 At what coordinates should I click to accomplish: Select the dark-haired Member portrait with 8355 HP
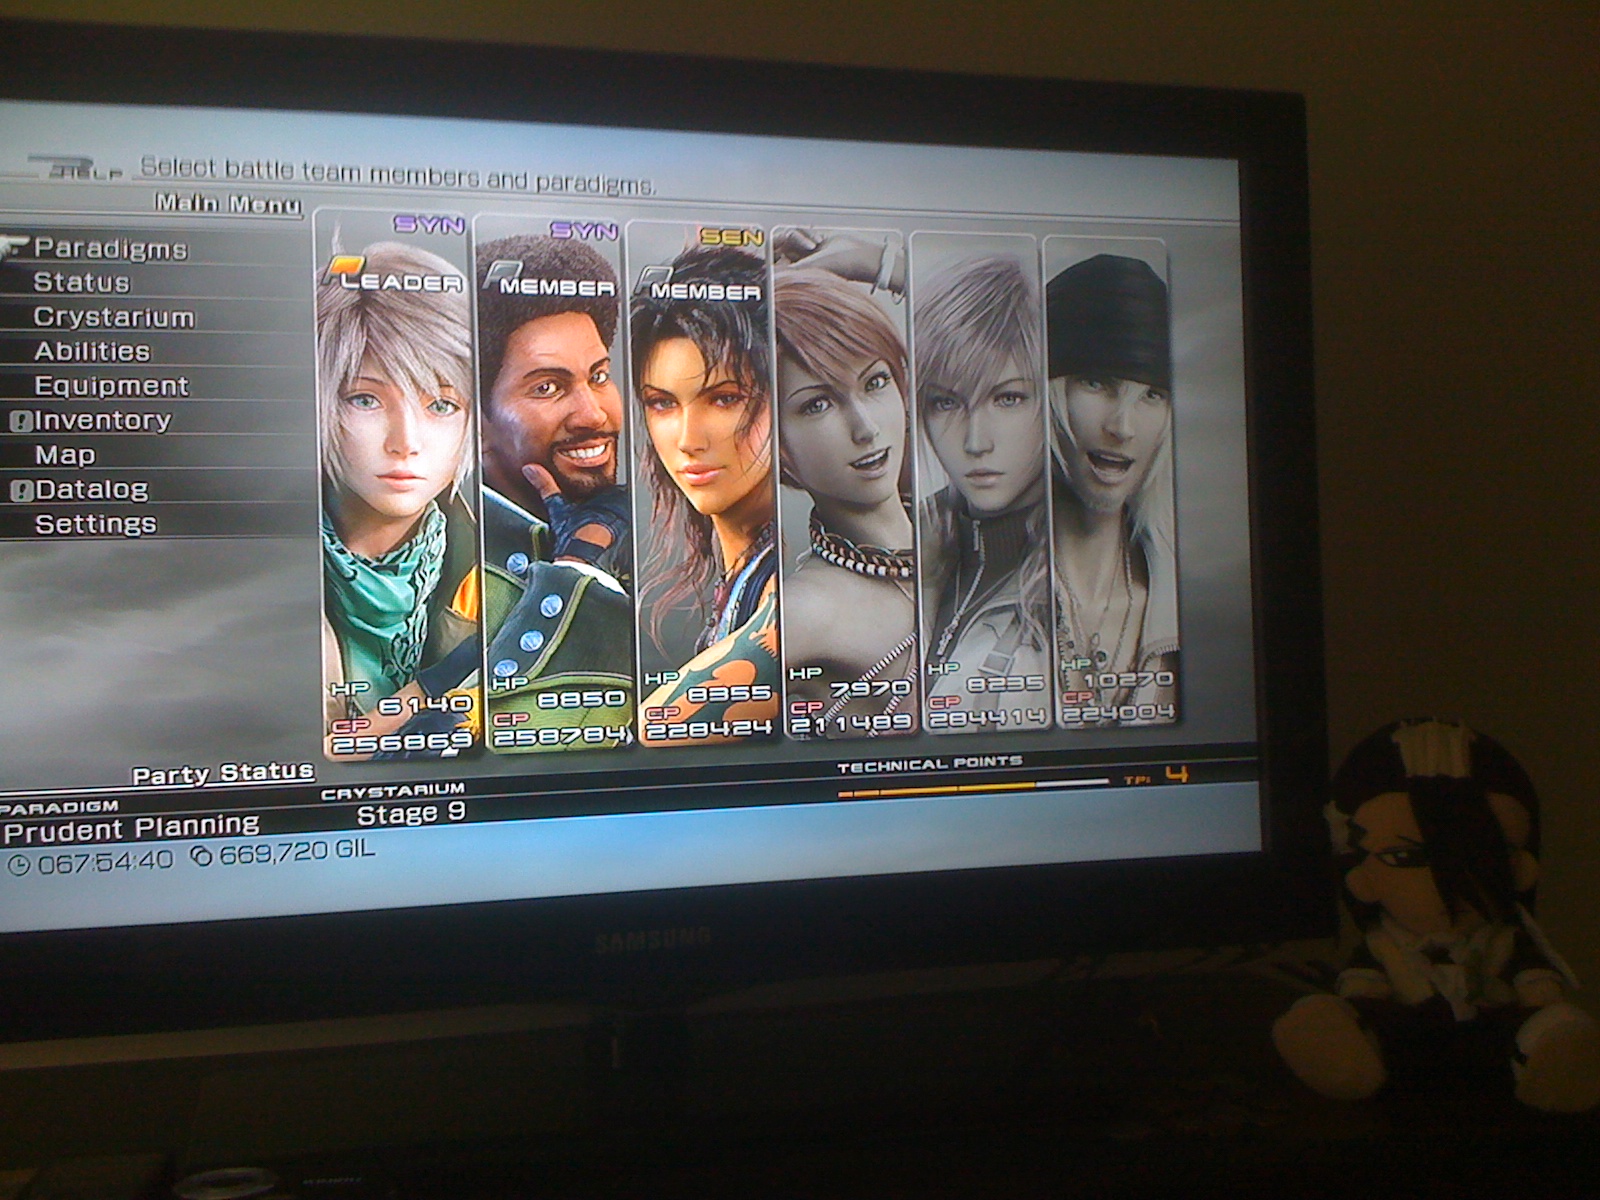coord(704,484)
